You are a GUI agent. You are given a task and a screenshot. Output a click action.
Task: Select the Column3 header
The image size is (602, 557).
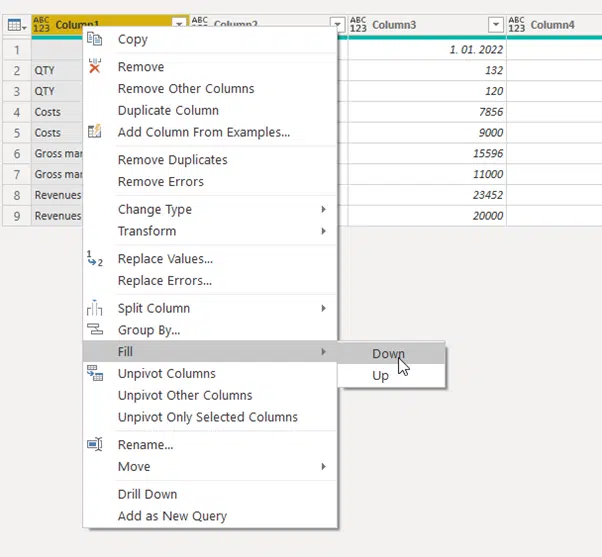[x=427, y=25]
